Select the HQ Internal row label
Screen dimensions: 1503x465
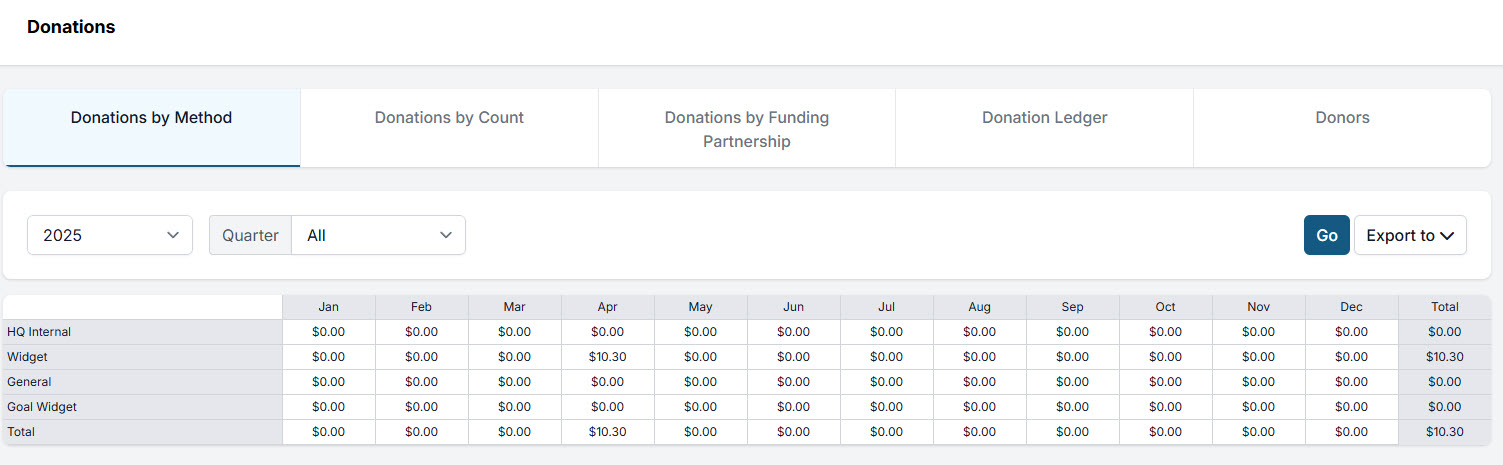[39, 332]
